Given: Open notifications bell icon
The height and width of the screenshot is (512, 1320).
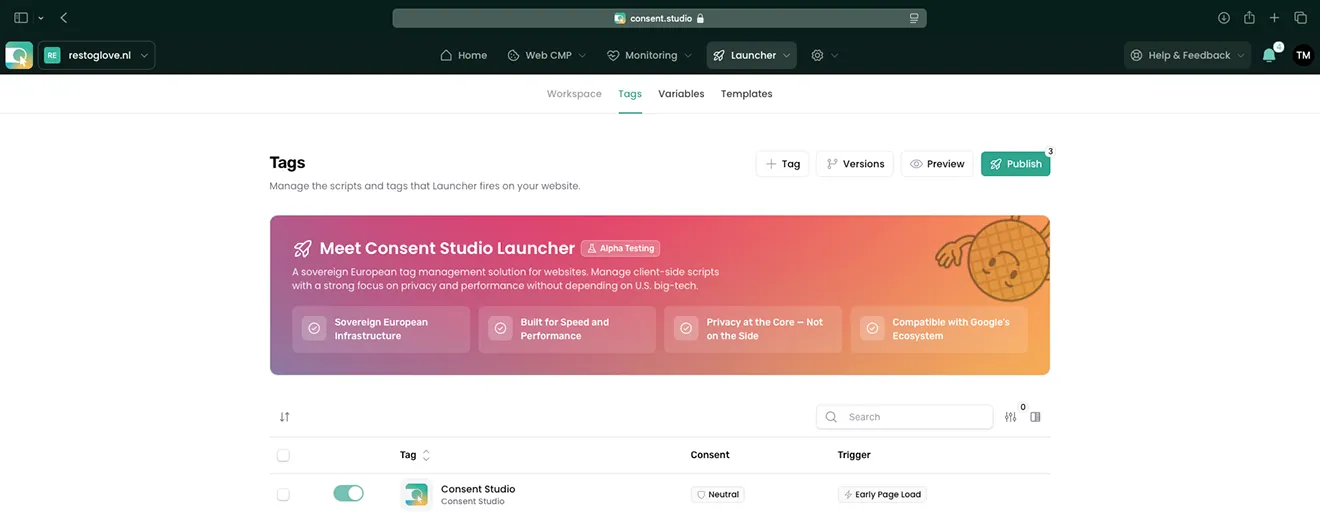Looking at the screenshot, I should coord(1269,55).
